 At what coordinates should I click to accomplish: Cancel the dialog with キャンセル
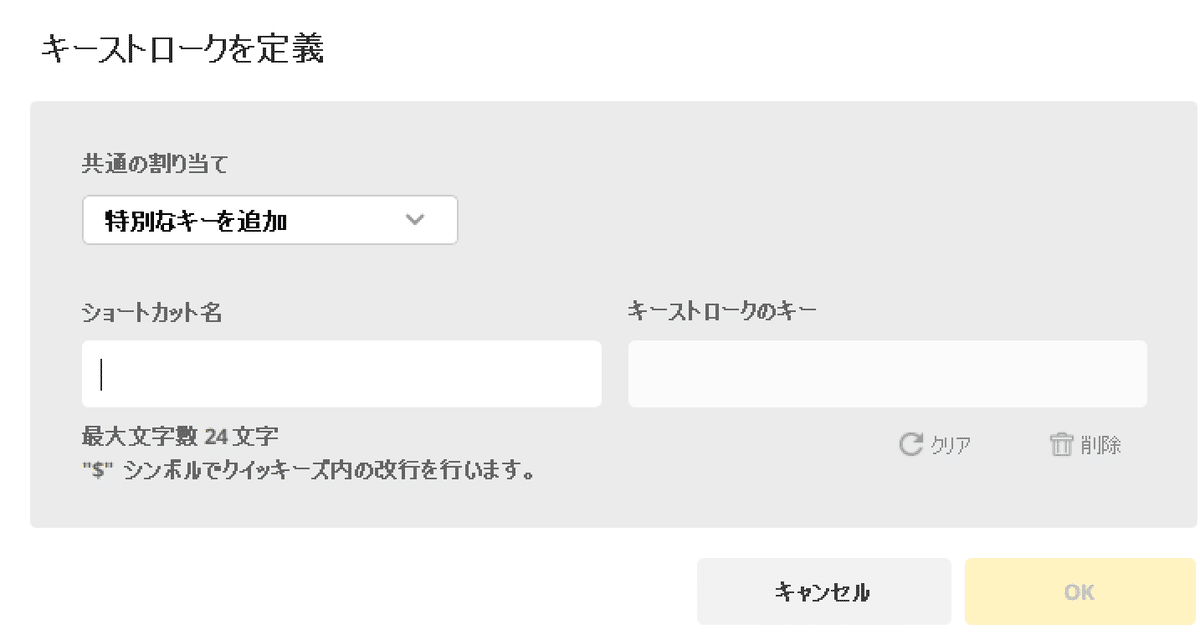coord(823,592)
